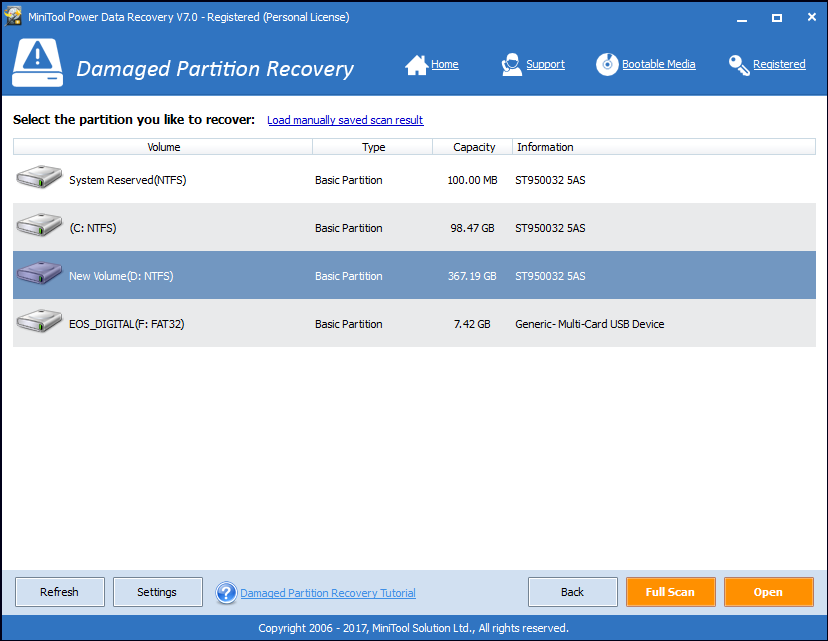Open the Settings button
828x641 pixels.
pyautogui.click(x=157, y=592)
